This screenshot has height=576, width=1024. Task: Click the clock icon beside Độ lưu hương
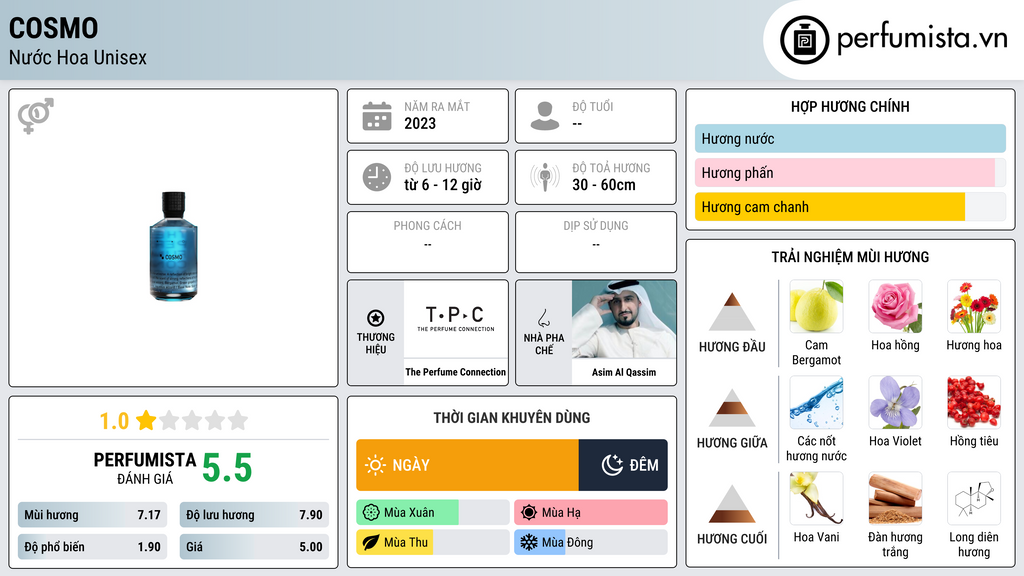tap(377, 177)
